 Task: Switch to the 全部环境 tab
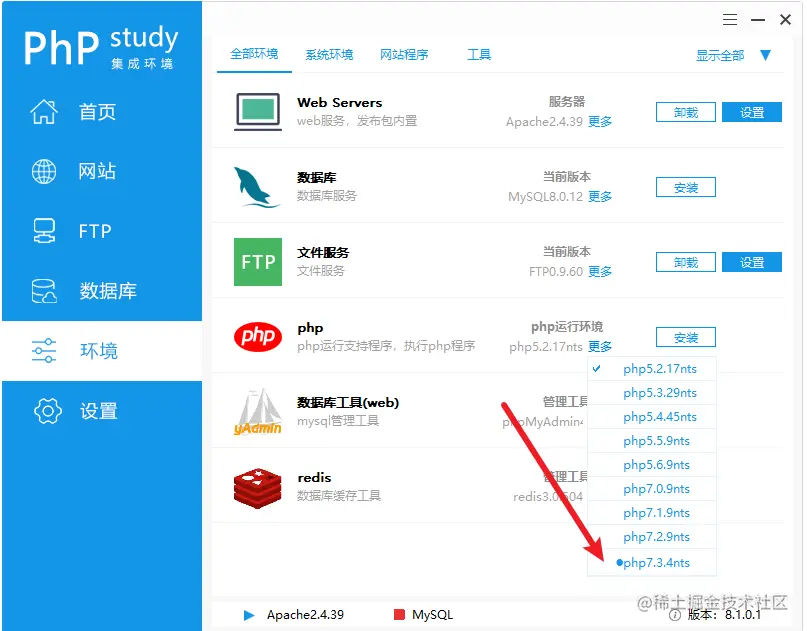[254, 54]
